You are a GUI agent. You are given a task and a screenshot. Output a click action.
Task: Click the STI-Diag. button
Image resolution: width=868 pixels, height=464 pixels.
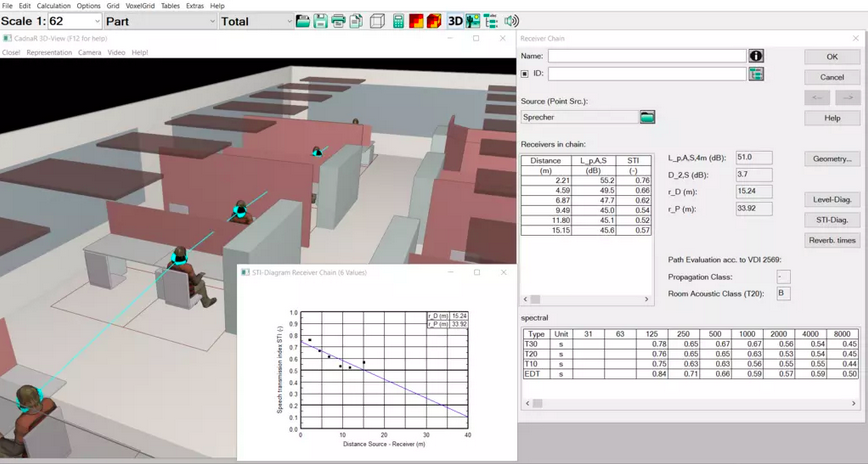[x=832, y=220]
